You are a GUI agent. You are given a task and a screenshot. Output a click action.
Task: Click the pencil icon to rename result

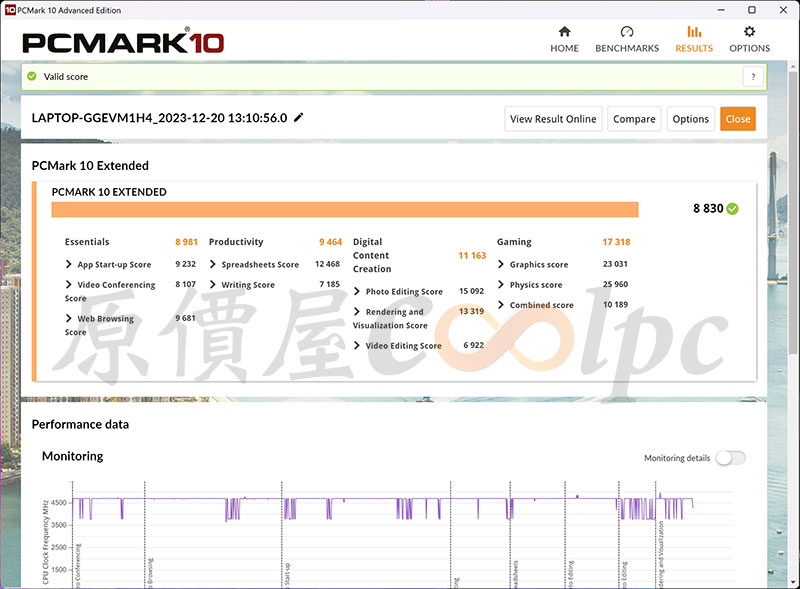[298, 118]
